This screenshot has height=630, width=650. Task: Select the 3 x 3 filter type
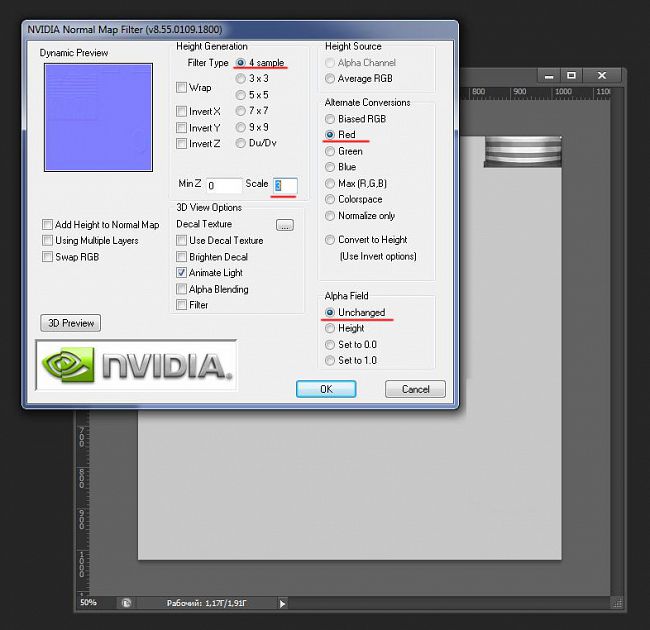[x=241, y=78]
